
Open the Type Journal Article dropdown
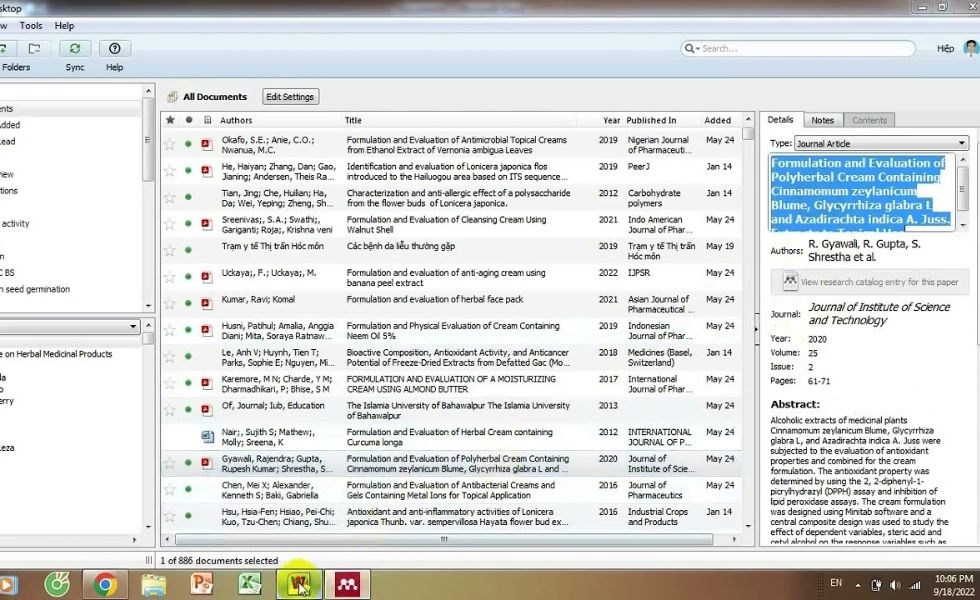coord(881,143)
